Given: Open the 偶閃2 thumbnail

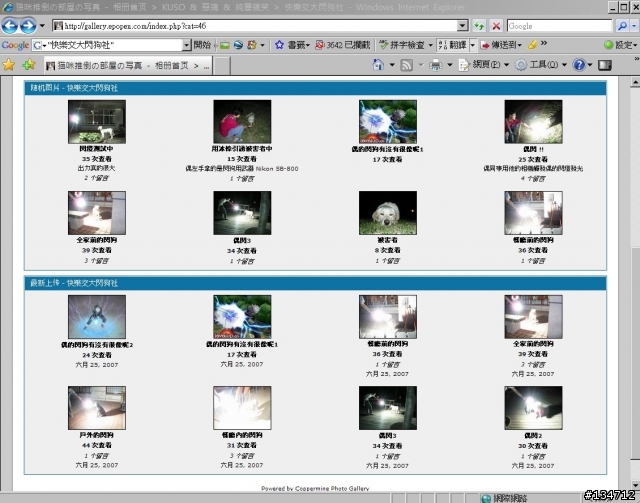Looking at the screenshot, I should (x=533, y=408).
